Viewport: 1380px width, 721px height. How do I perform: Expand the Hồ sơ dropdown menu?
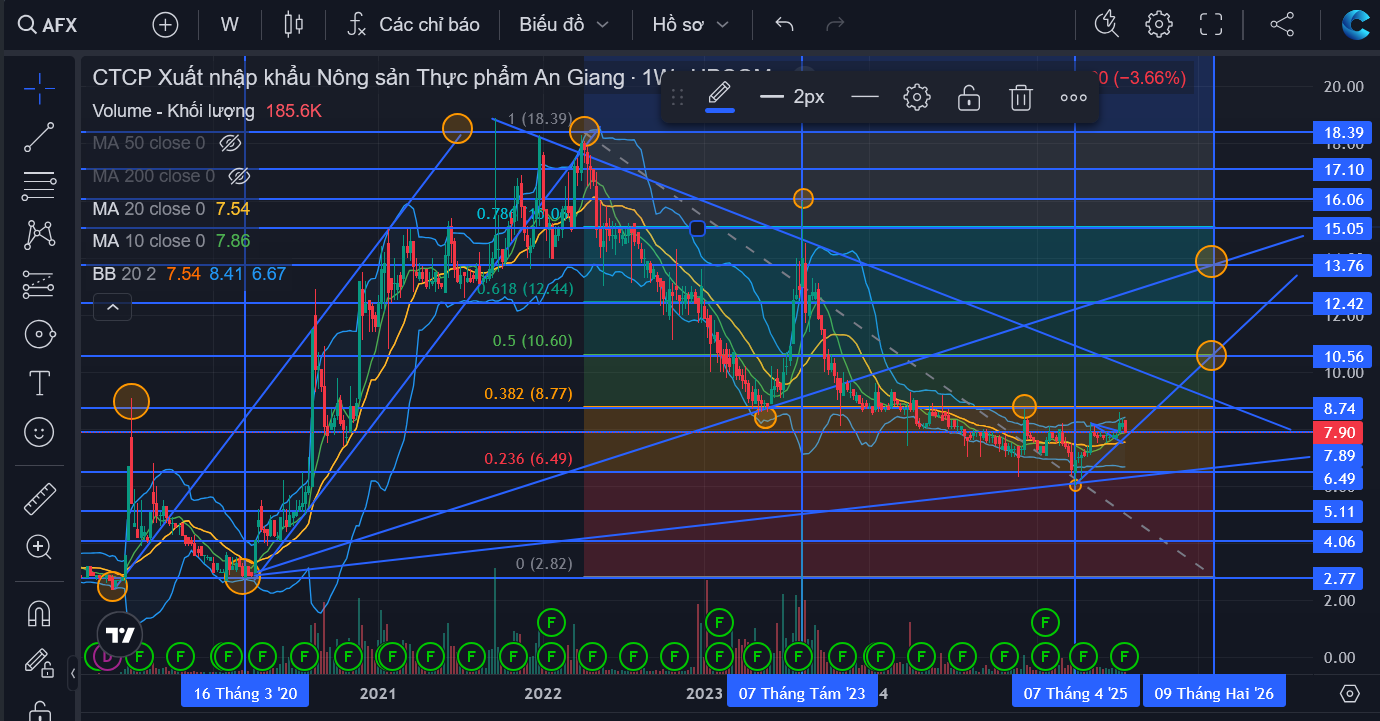click(x=691, y=25)
